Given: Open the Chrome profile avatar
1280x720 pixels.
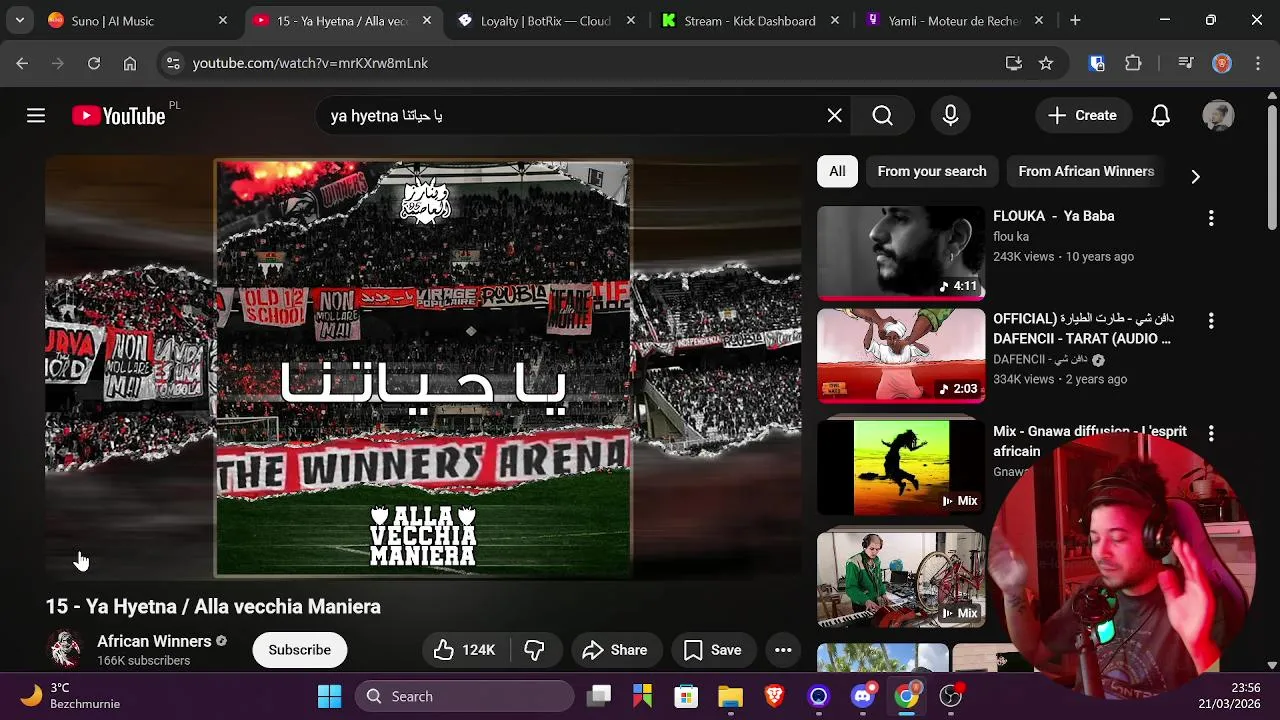Looking at the screenshot, I should (1222, 63).
